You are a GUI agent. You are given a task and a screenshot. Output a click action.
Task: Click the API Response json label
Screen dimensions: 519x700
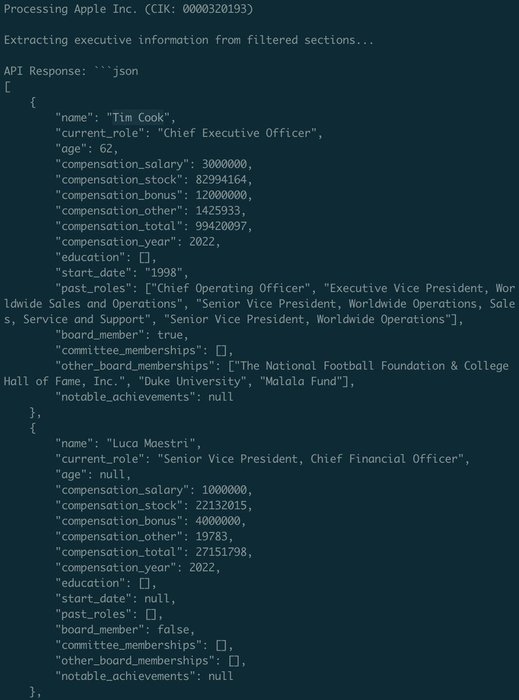point(71,71)
